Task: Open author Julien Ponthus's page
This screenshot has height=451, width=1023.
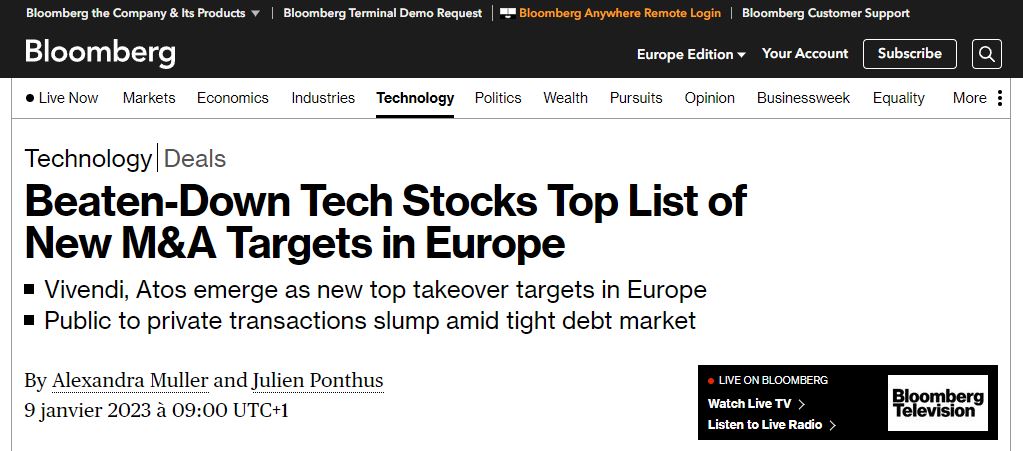Action: coord(318,381)
